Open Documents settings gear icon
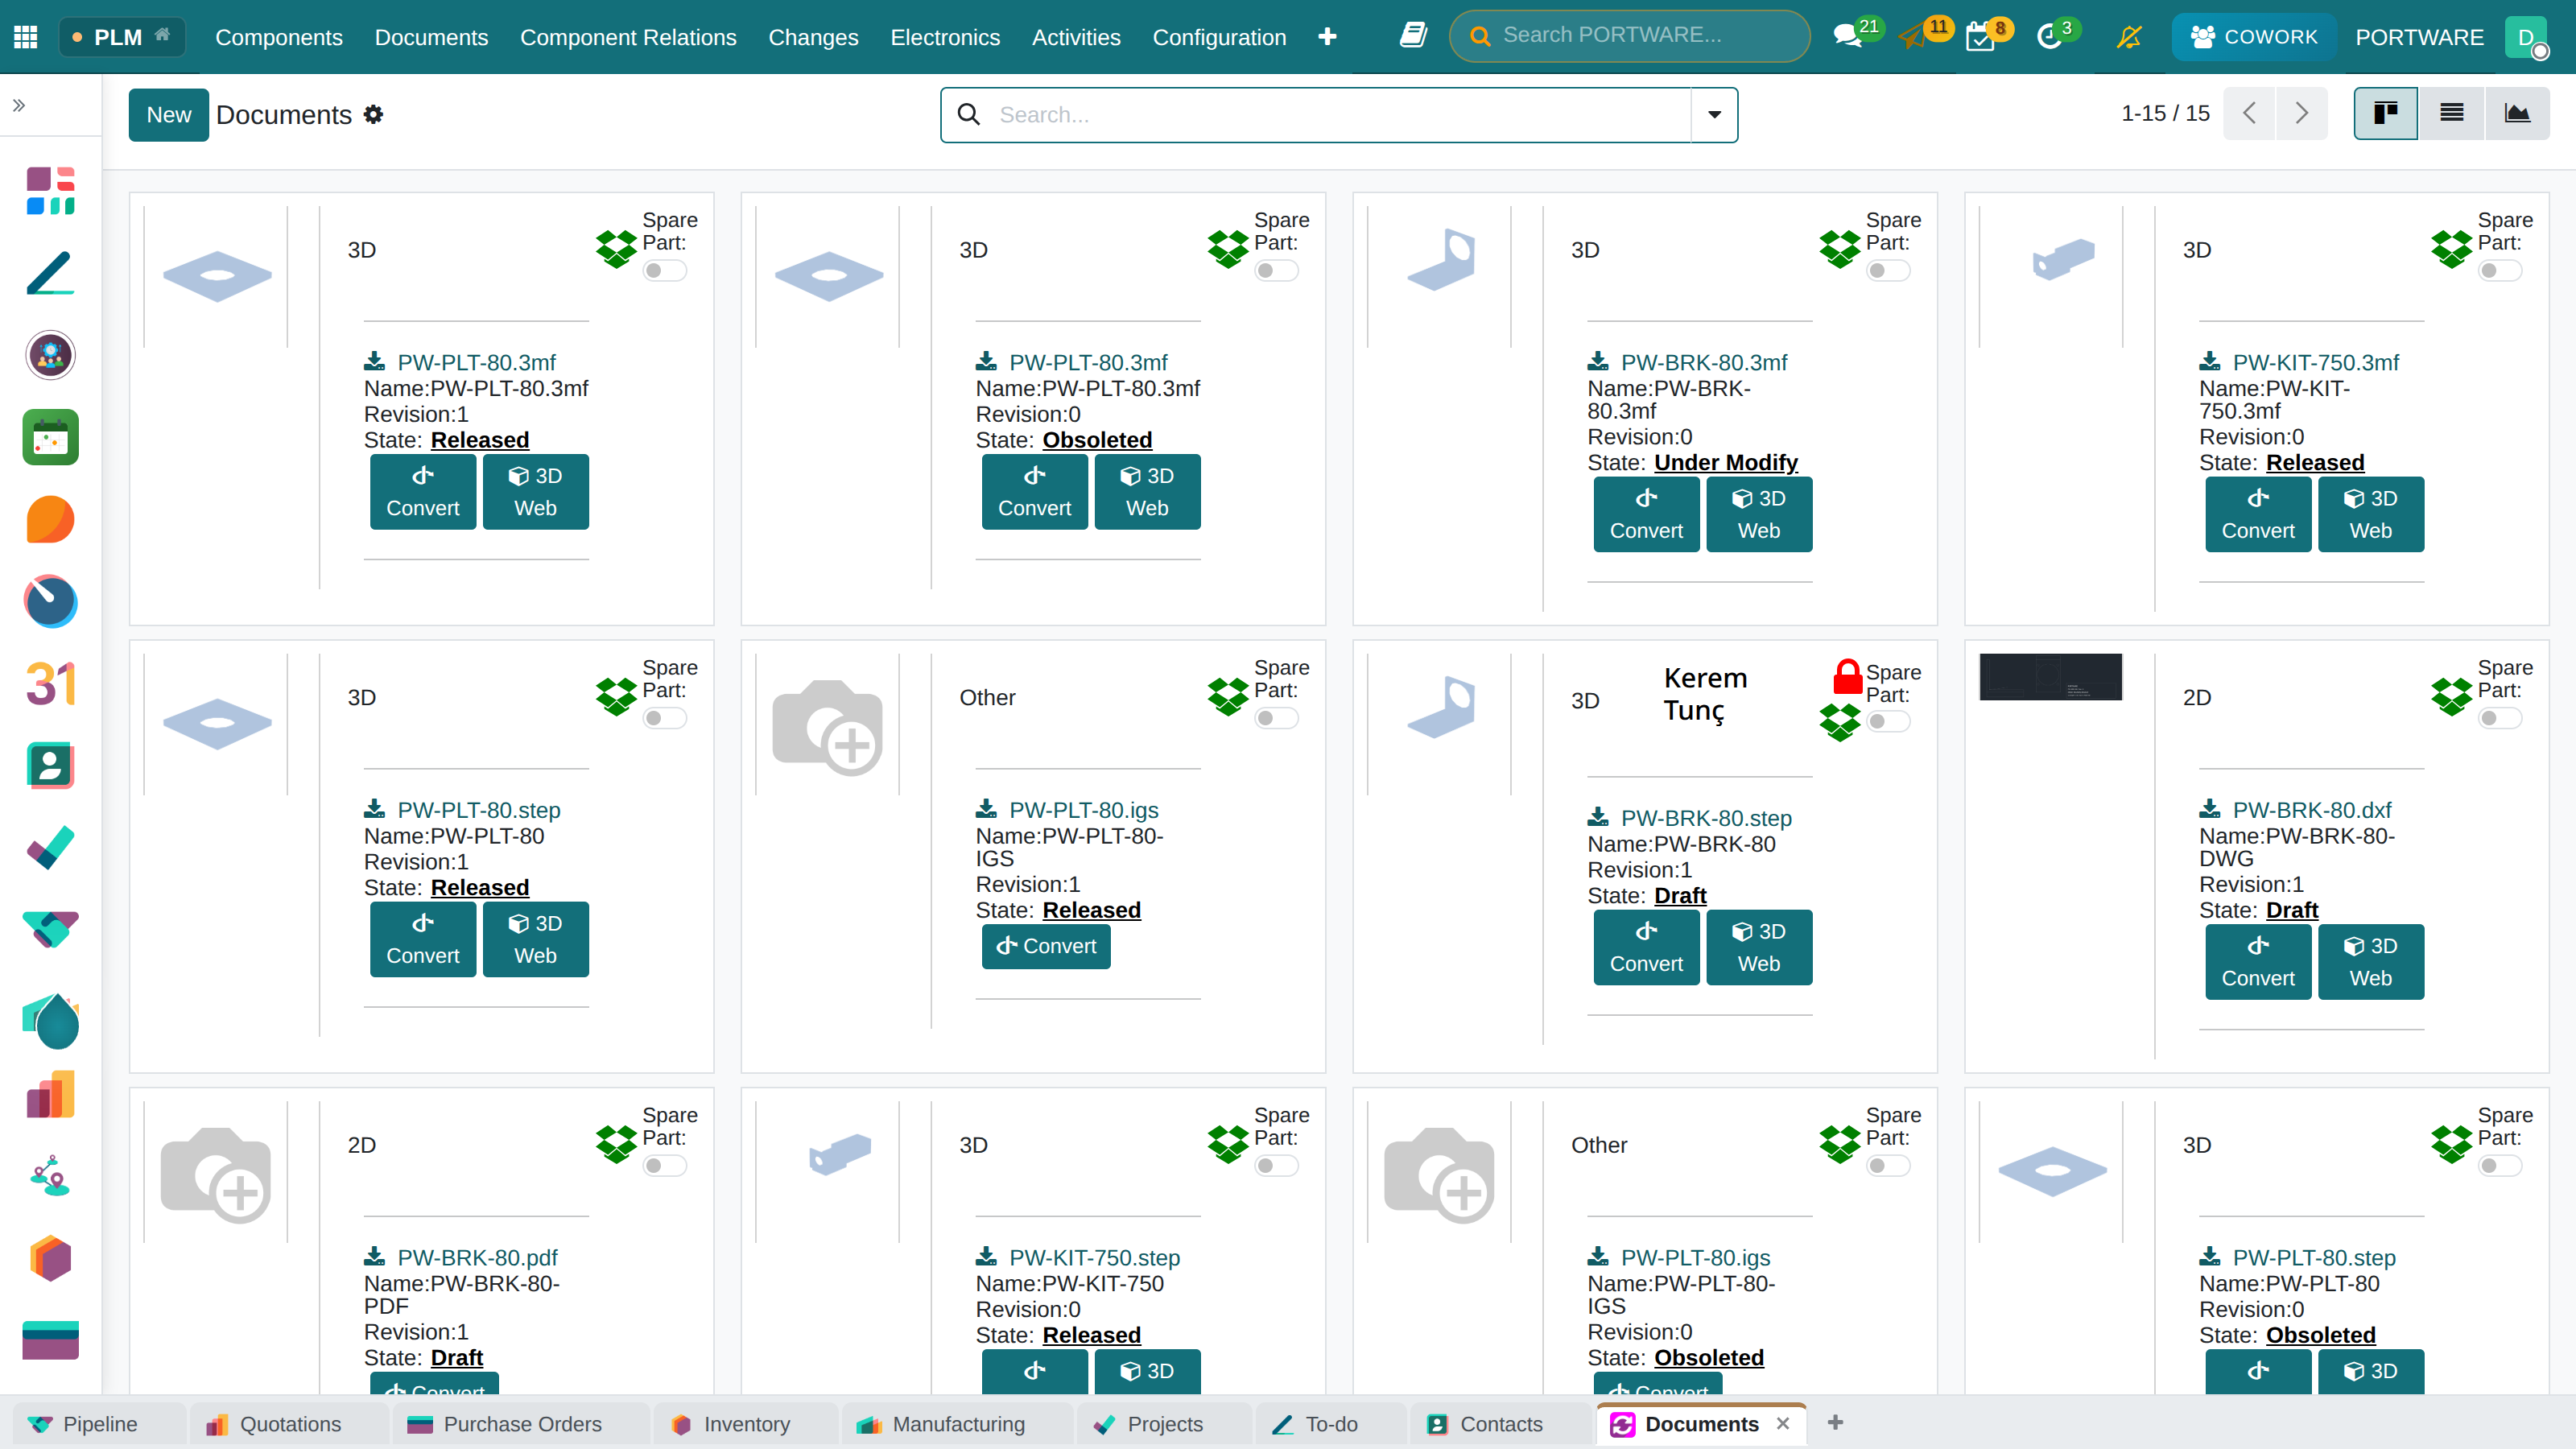Image resolution: width=2576 pixels, height=1449 pixels. pos(373,114)
